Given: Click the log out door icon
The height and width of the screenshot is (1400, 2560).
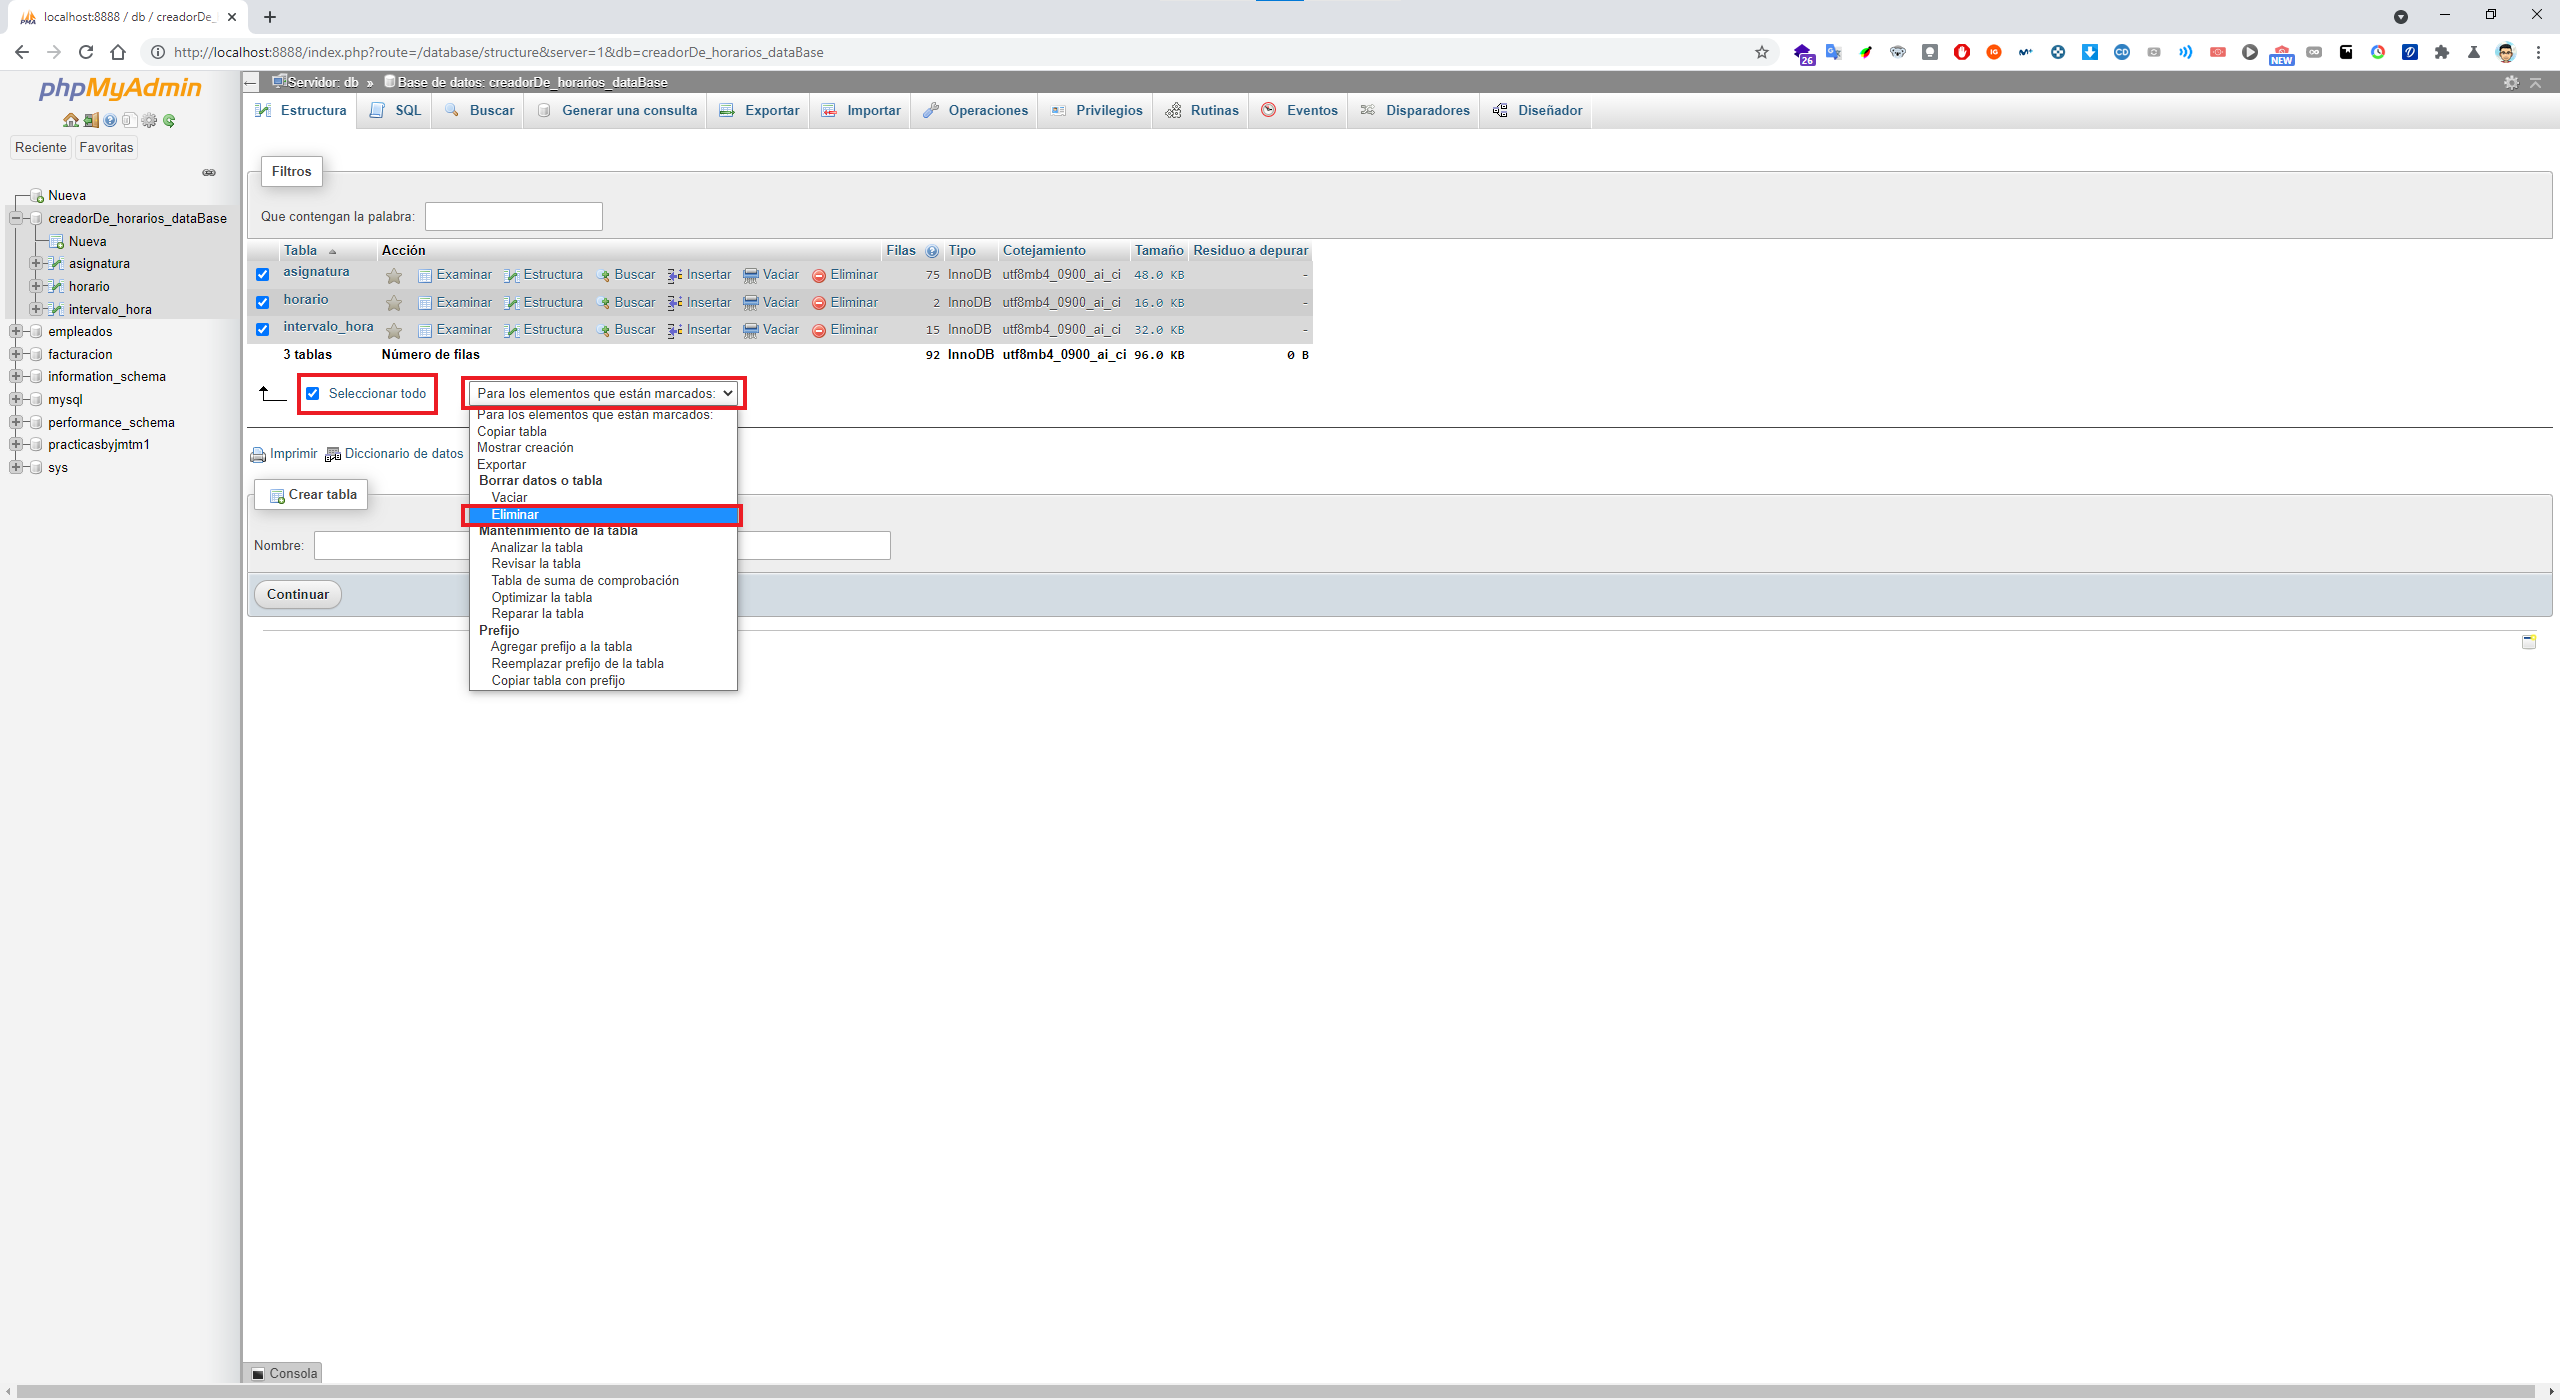Looking at the screenshot, I should [x=90, y=121].
